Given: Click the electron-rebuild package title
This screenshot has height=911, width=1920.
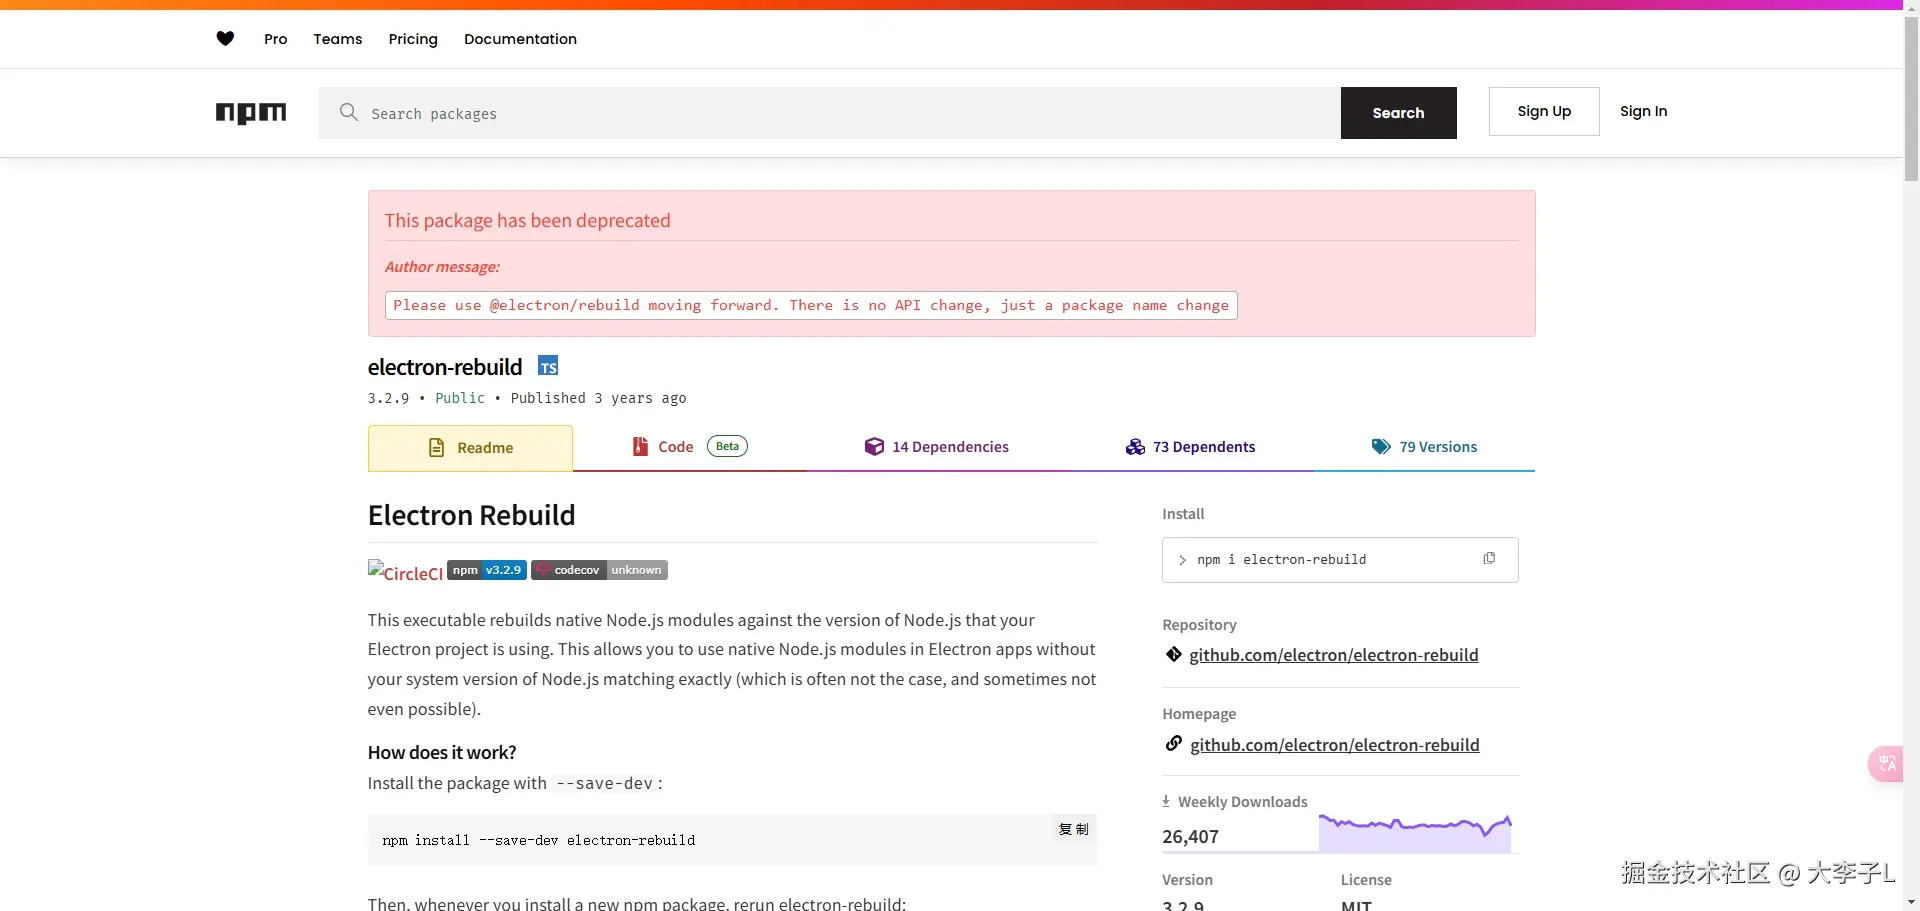Looking at the screenshot, I should click(x=445, y=367).
